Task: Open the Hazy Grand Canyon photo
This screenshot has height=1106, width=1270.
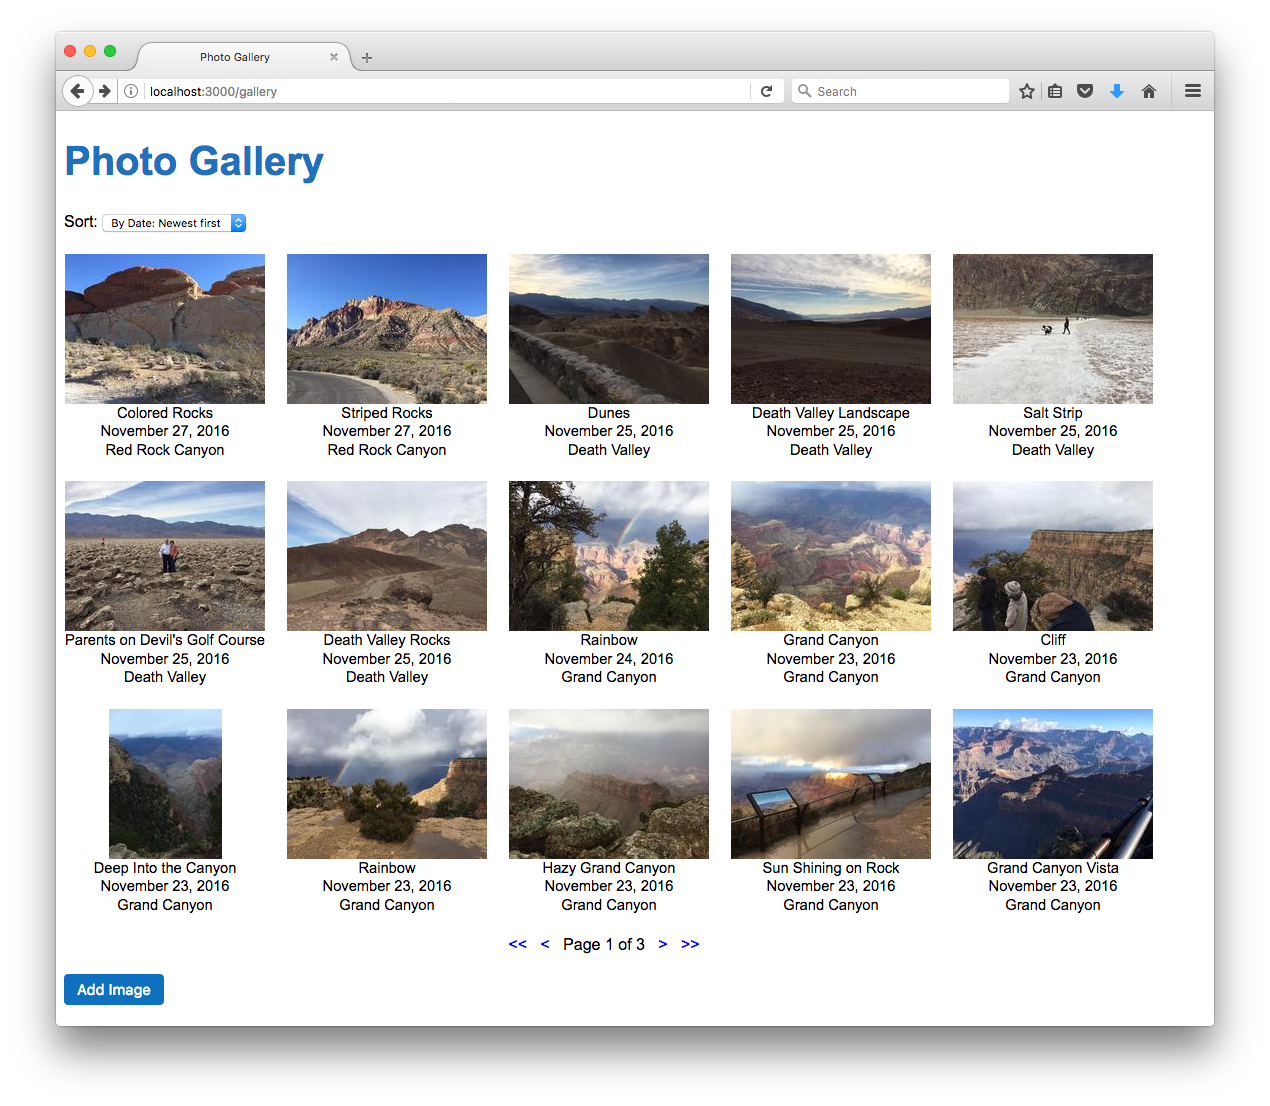Action: click(609, 784)
